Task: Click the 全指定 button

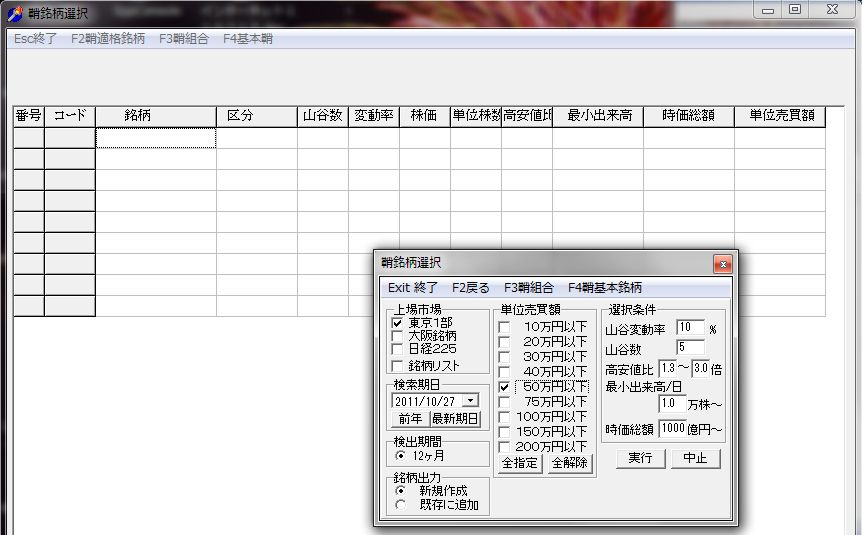Action: pos(520,463)
